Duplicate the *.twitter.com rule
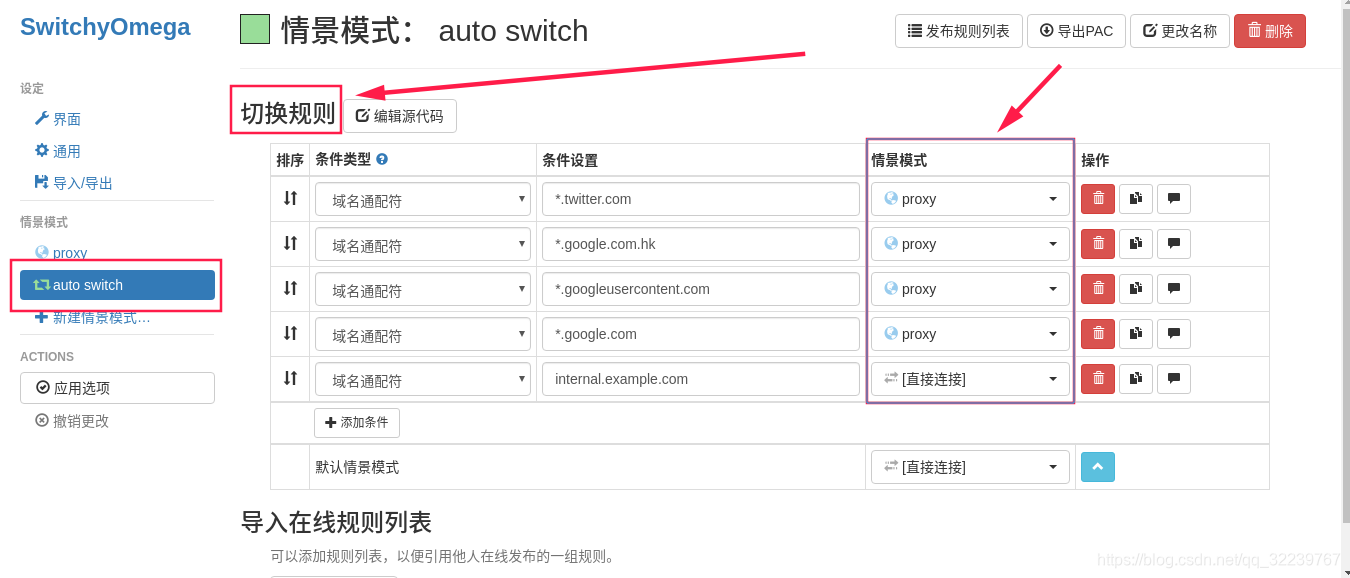 pos(1135,199)
